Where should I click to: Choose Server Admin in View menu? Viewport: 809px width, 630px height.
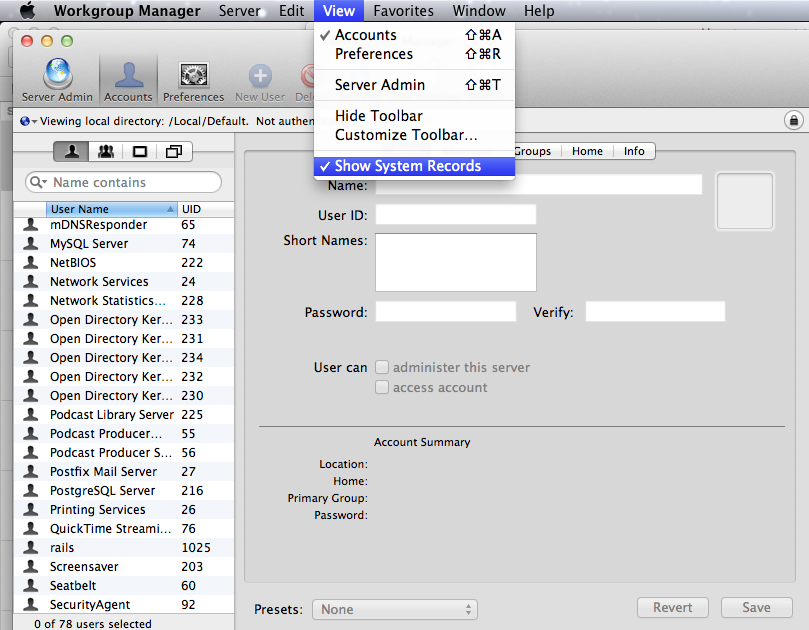[414, 85]
